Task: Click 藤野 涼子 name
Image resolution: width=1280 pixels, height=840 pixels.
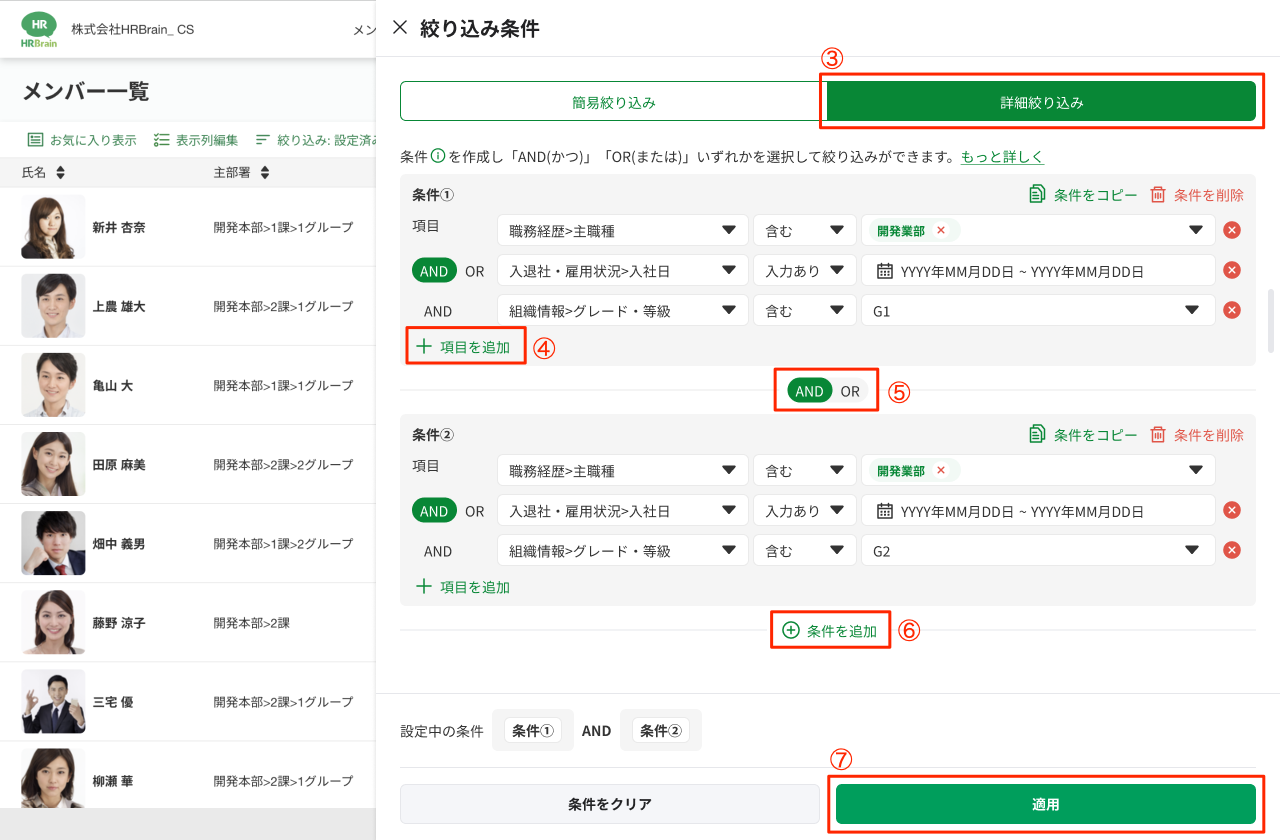Action: pyautogui.click(x=119, y=623)
